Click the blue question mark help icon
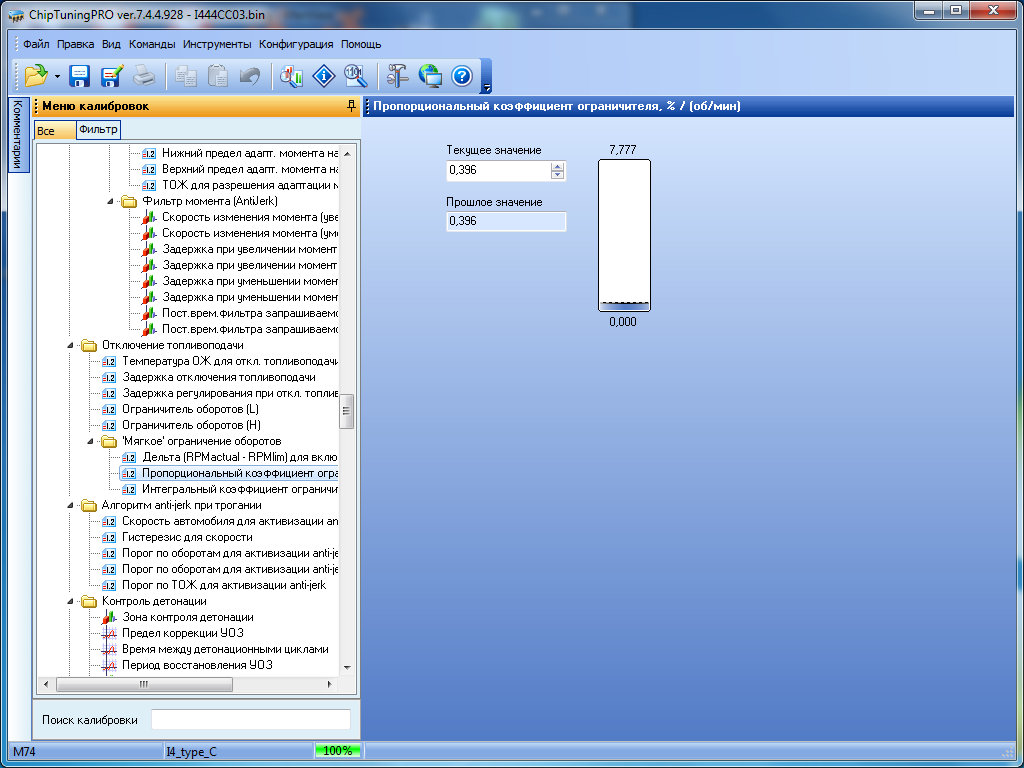Viewport: 1024px width, 768px height. (461, 75)
